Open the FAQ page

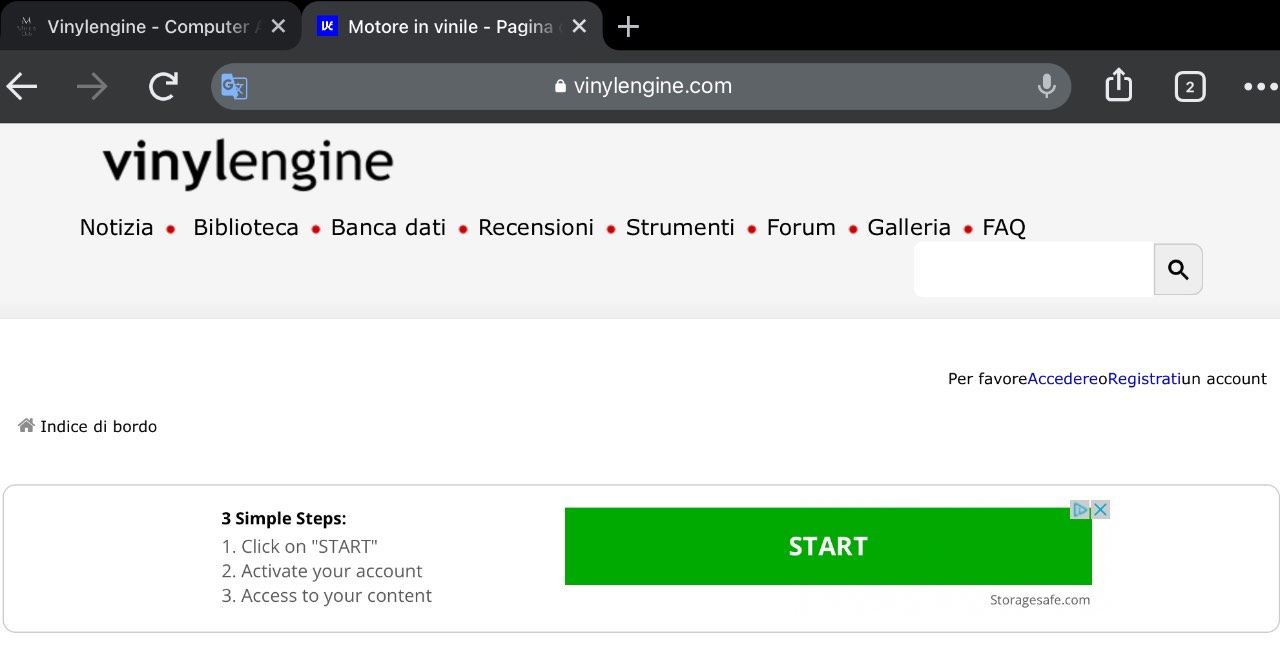tap(1004, 228)
